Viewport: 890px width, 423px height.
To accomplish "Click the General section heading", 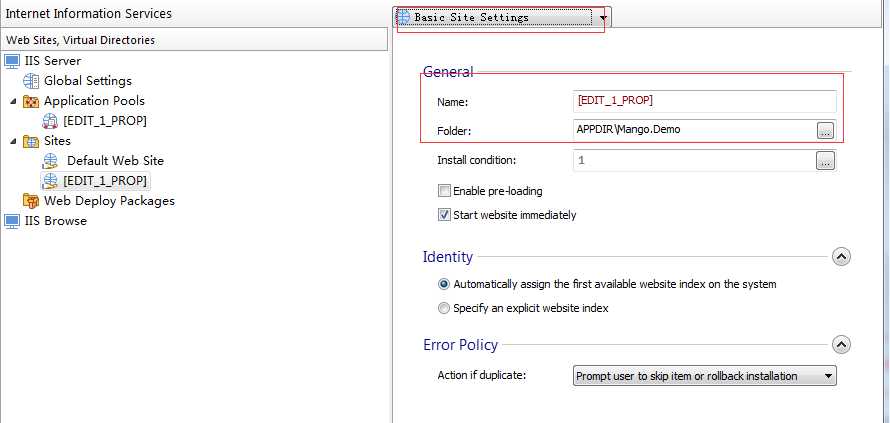I will pos(448,72).
